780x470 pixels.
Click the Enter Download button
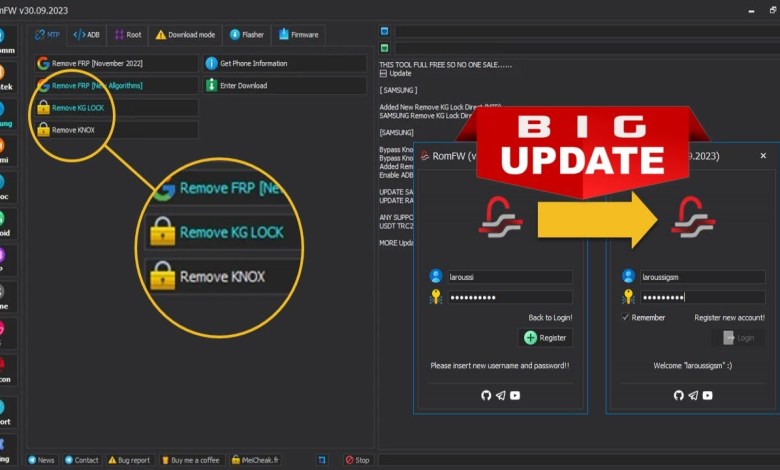point(284,86)
